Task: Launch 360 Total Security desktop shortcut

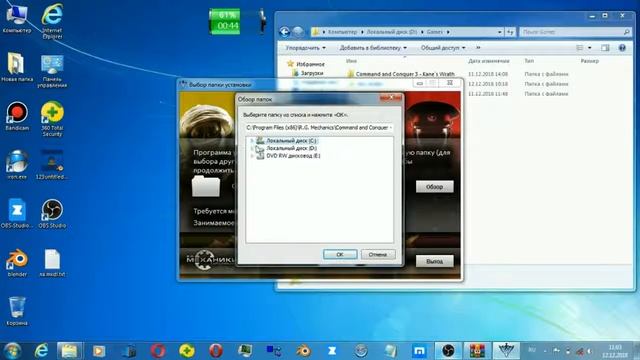Action: [x=52, y=119]
